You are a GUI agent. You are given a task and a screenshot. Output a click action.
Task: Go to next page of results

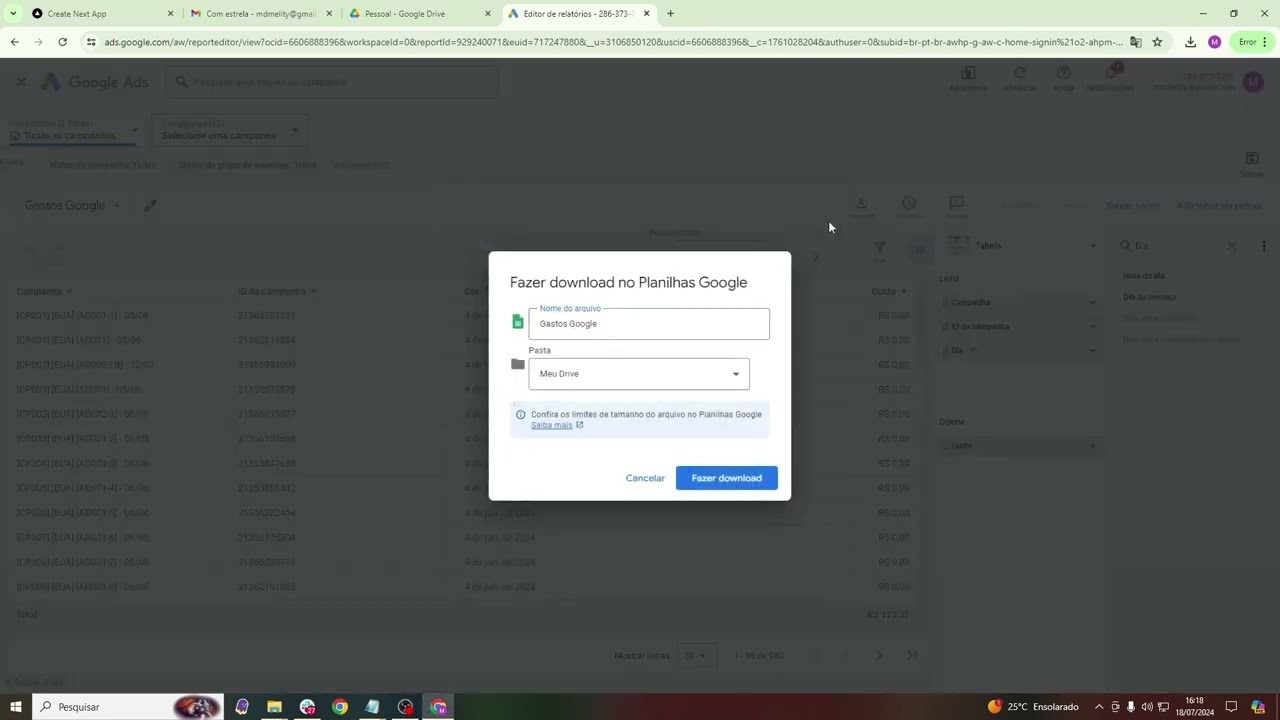click(879, 656)
